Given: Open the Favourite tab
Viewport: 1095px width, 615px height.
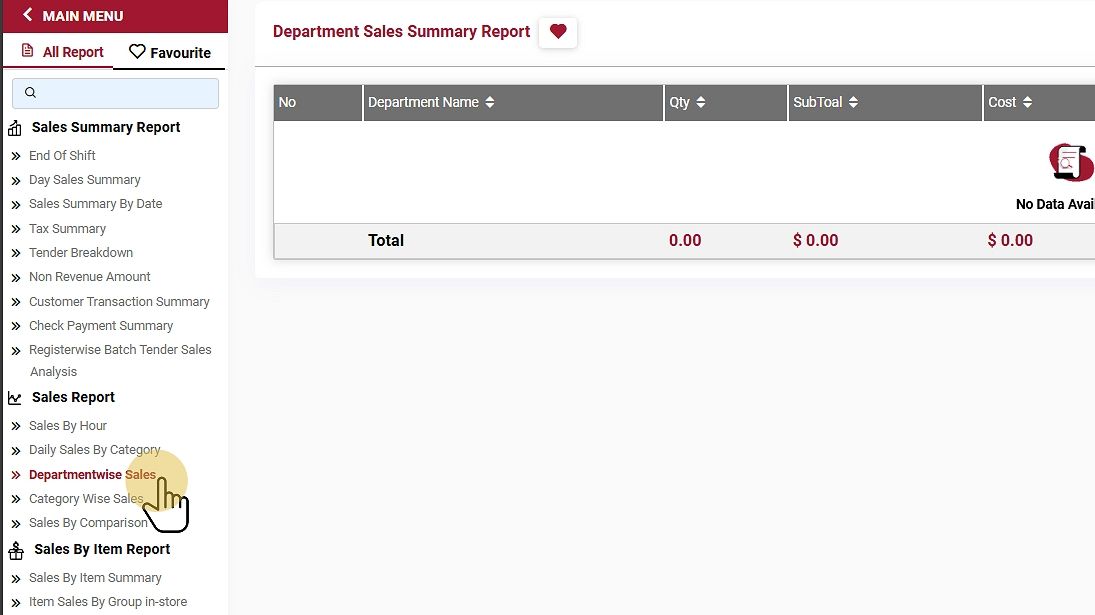Looking at the screenshot, I should point(170,52).
